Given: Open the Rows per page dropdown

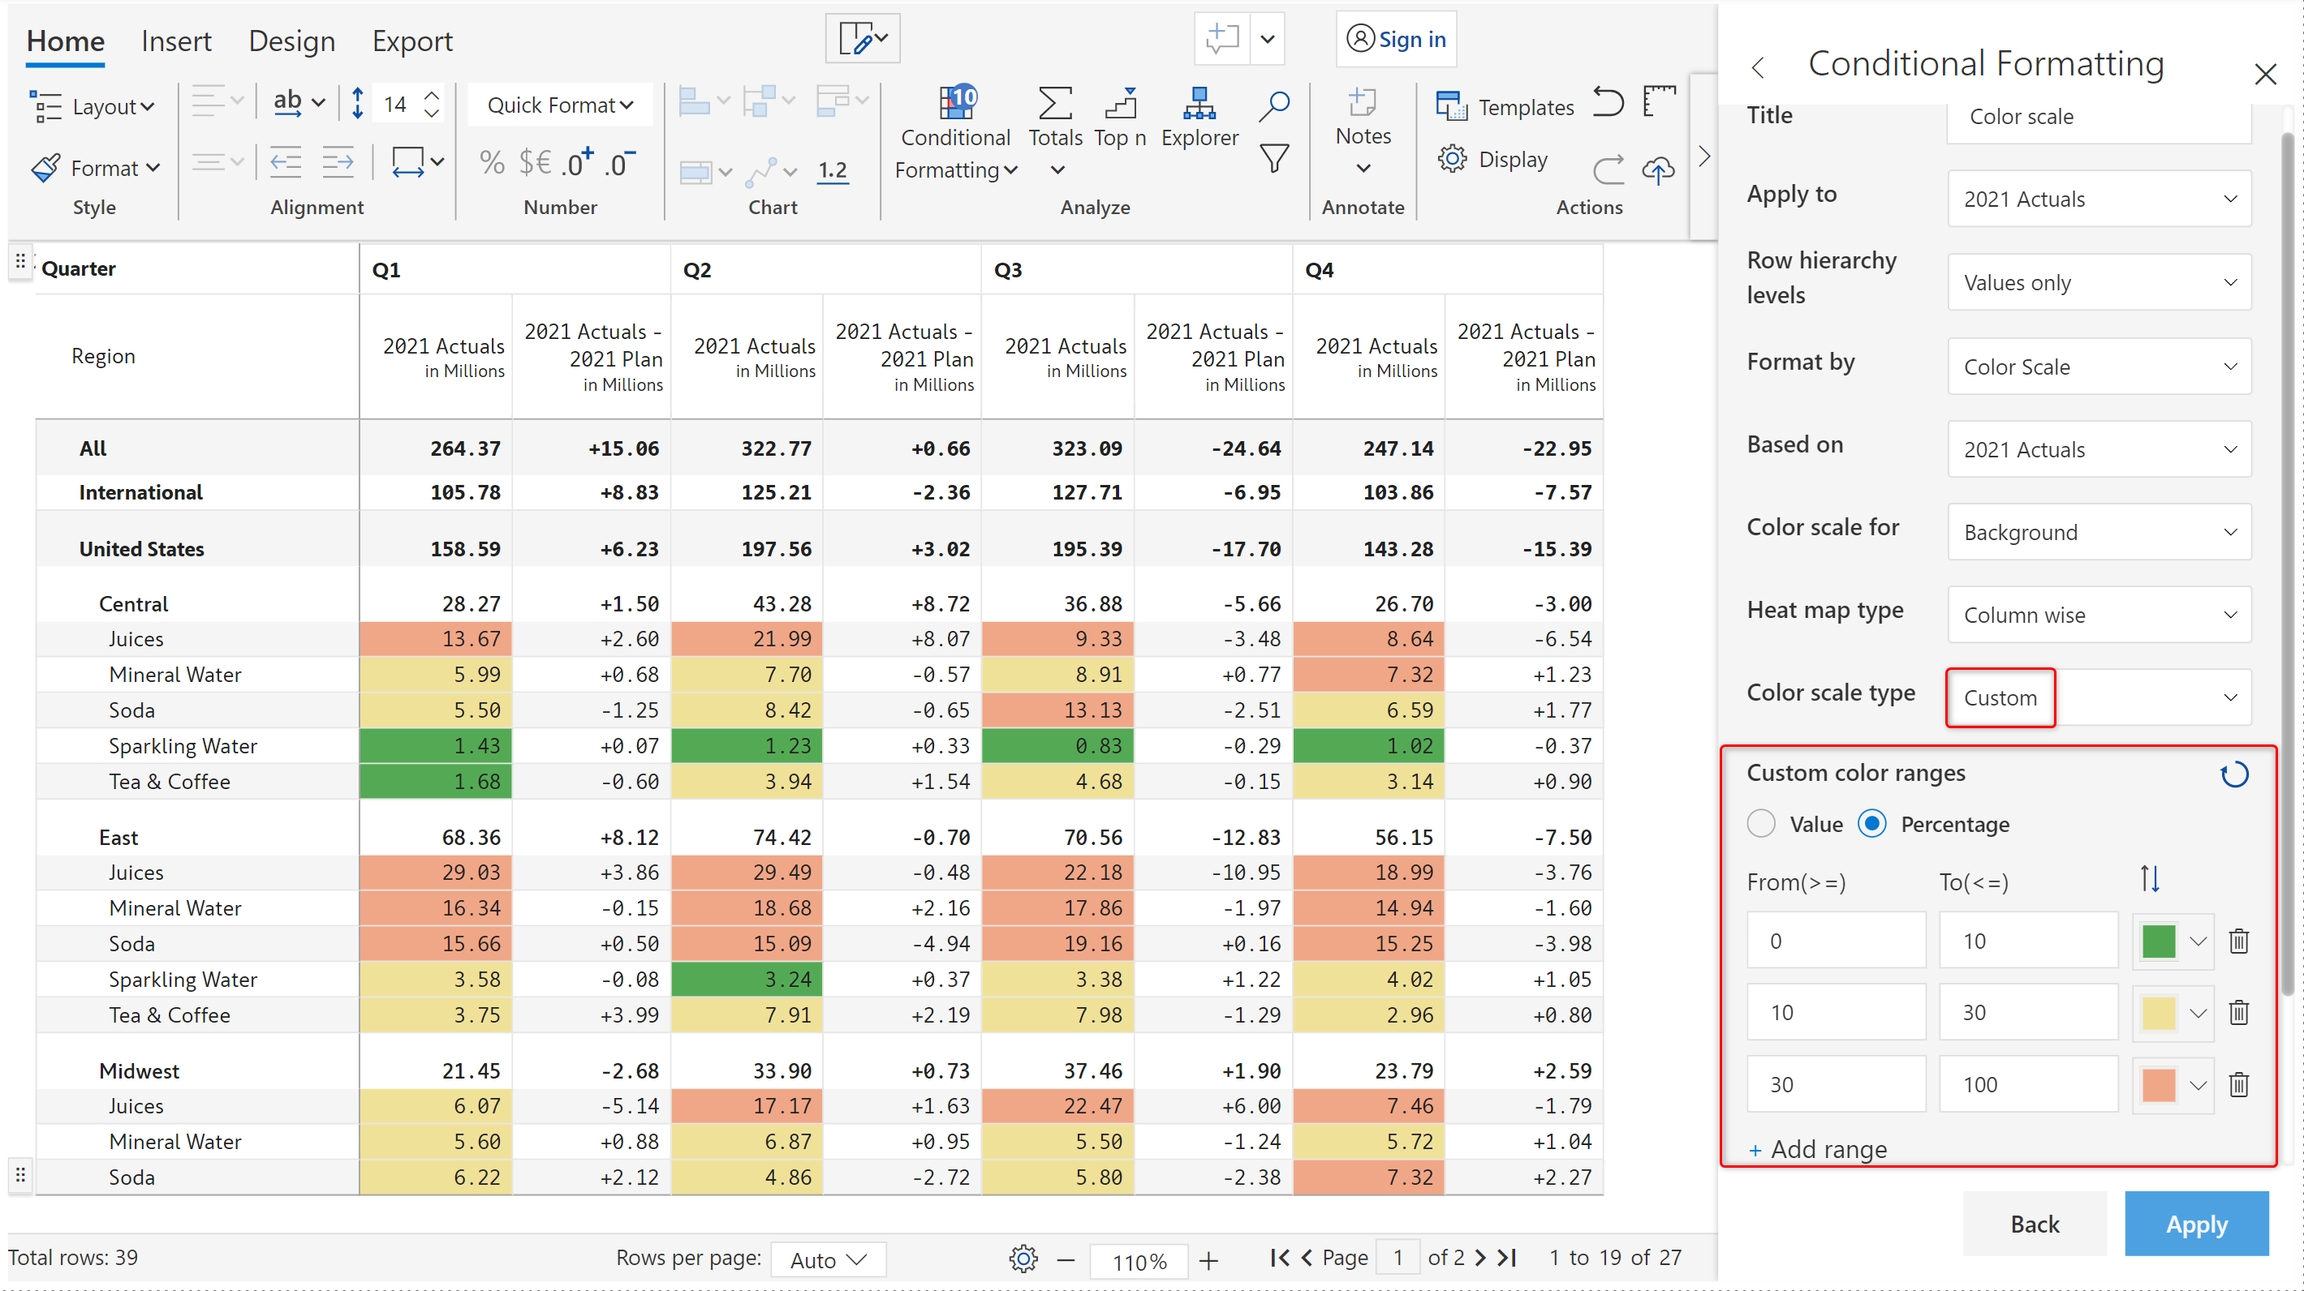Looking at the screenshot, I should (x=828, y=1260).
